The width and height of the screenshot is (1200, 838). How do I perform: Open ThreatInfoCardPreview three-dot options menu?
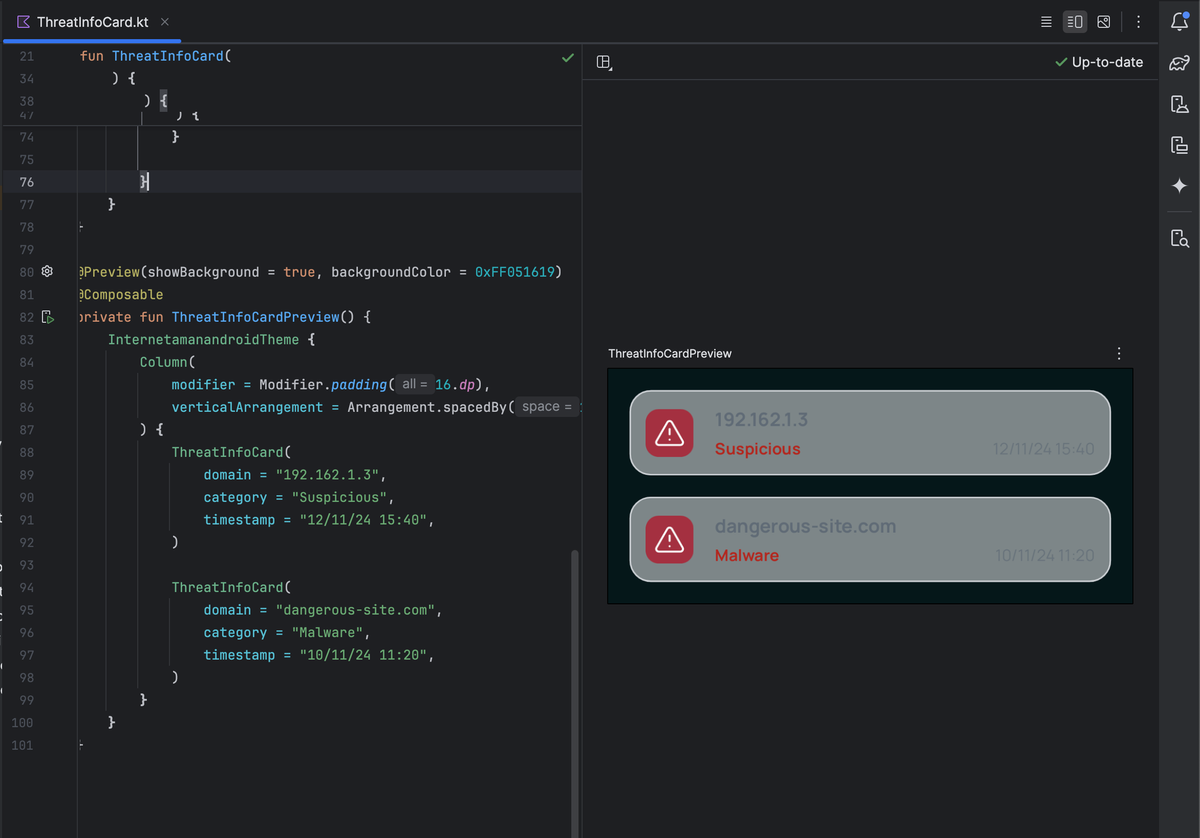point(1119,354)
